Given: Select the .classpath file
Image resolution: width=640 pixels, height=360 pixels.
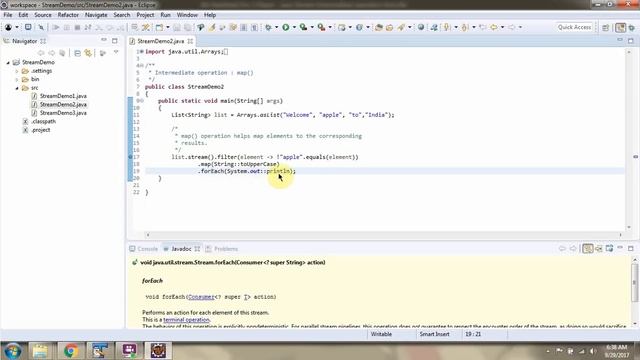Looking at the screenshot, I should coord(43,122).
